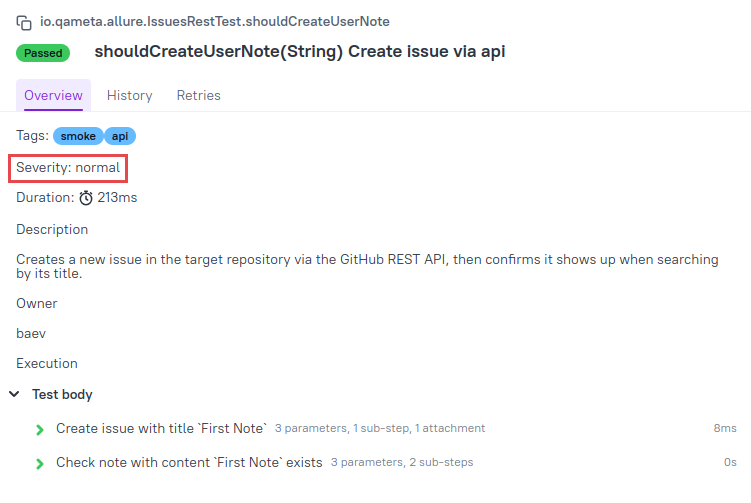Screen dimensions: 751x503
Task: Click the owner name baev
Action: click(31, 333)
